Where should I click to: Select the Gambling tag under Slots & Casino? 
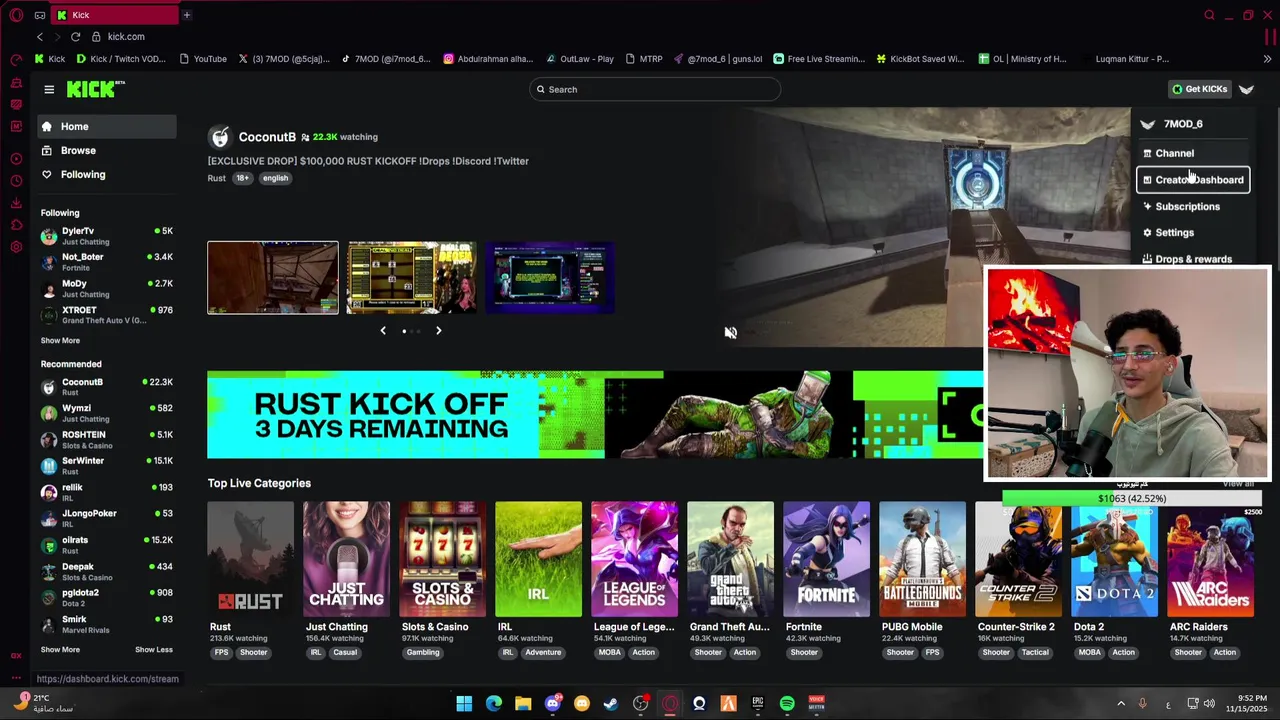[423, 653]
